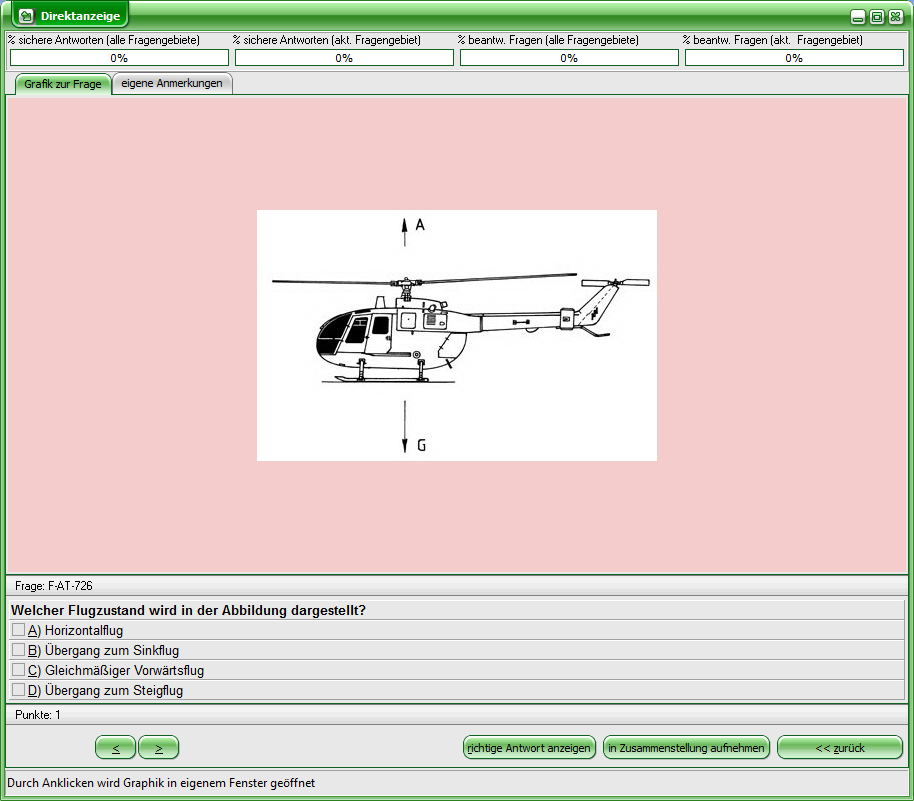Viewport: 914px width, 801px height.
Task: Minimize the Direktanzeige window
Action: tap(857, 17)
